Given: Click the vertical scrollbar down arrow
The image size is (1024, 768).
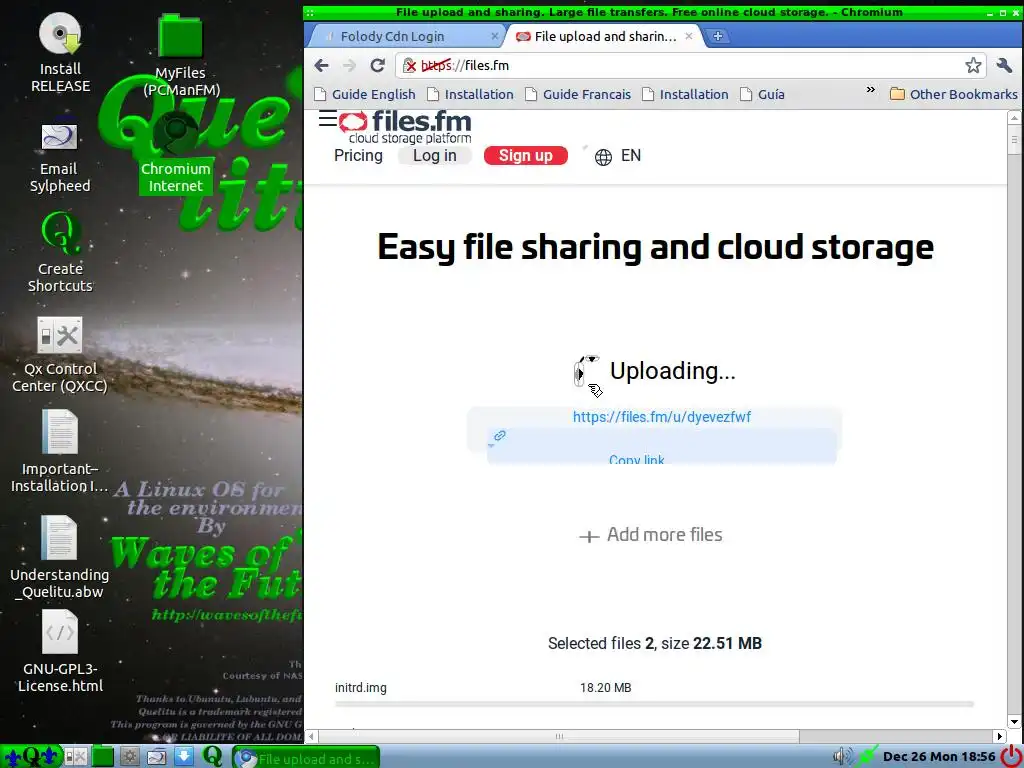Looking at the screenshot, I should tap(1014, 722).
